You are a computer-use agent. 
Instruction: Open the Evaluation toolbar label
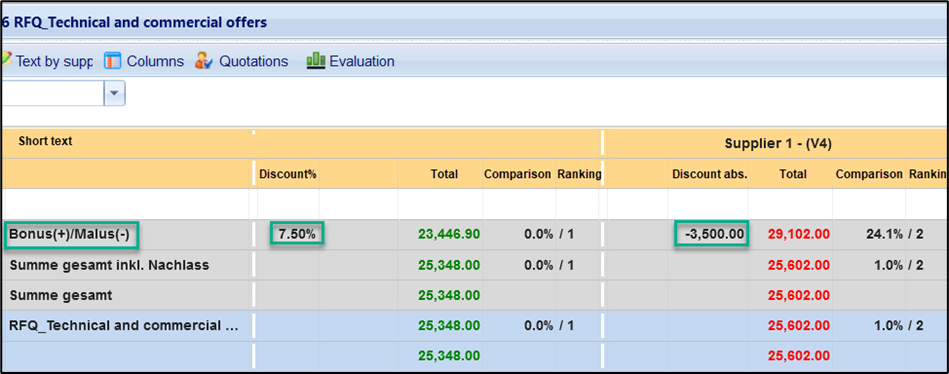[362, 61]
